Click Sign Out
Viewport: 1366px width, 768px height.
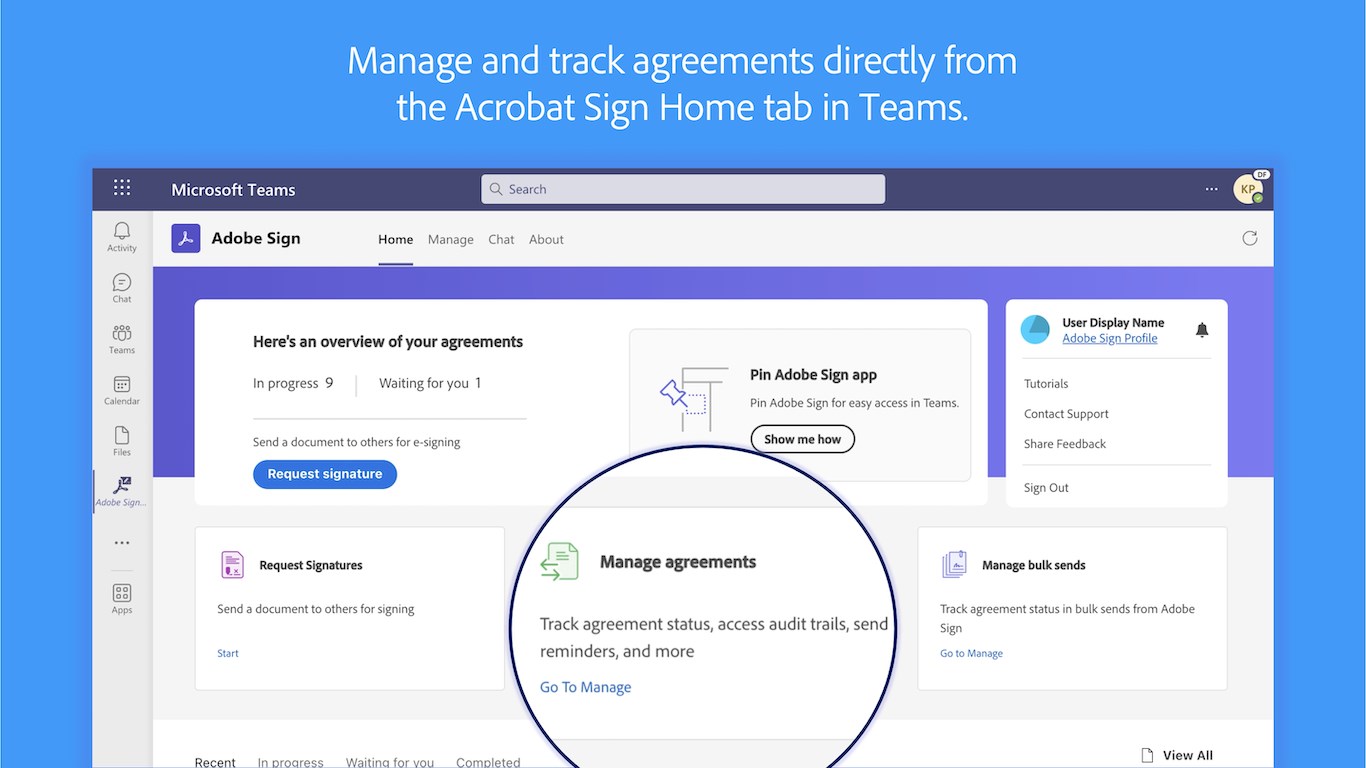[1046, 488]
